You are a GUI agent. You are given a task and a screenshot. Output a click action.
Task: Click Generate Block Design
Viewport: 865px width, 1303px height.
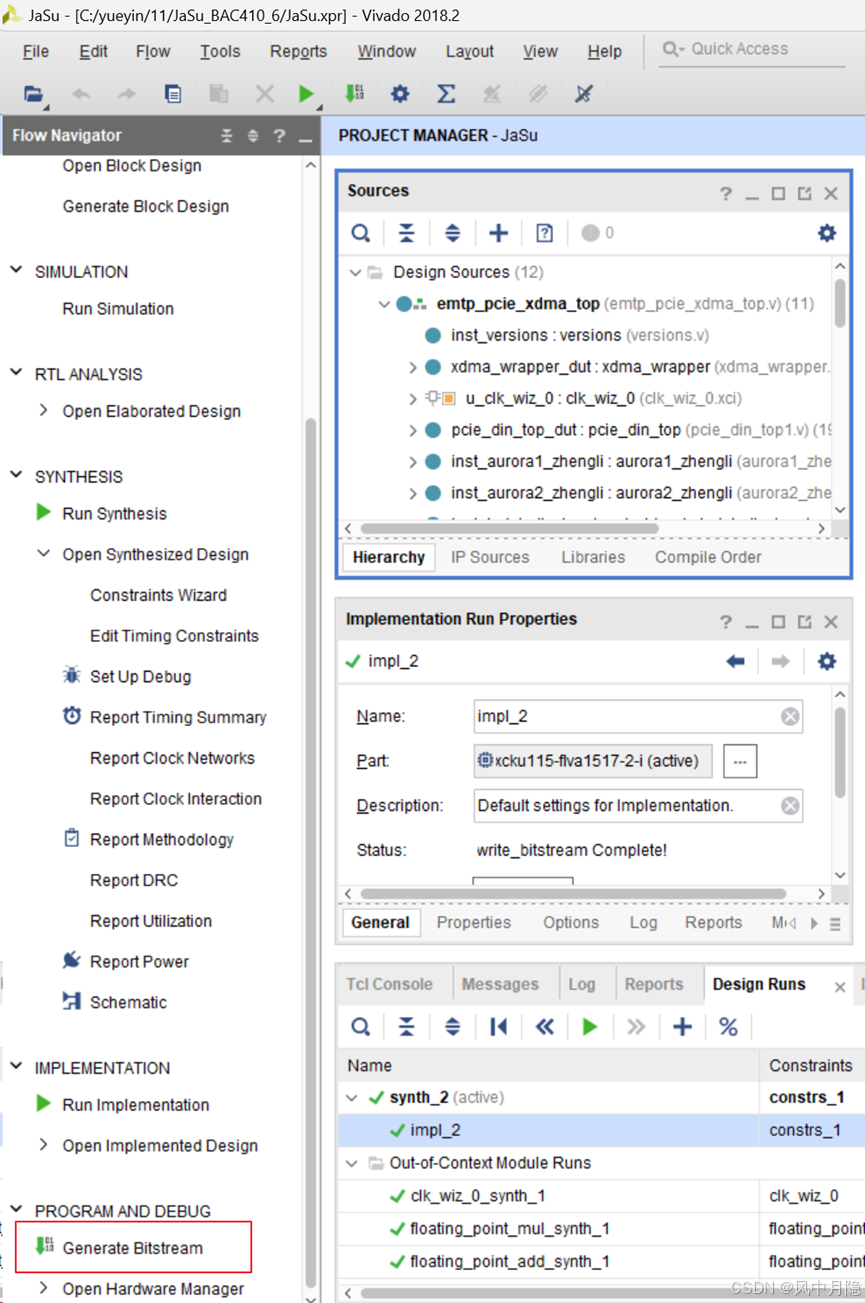tap(146, 206)
